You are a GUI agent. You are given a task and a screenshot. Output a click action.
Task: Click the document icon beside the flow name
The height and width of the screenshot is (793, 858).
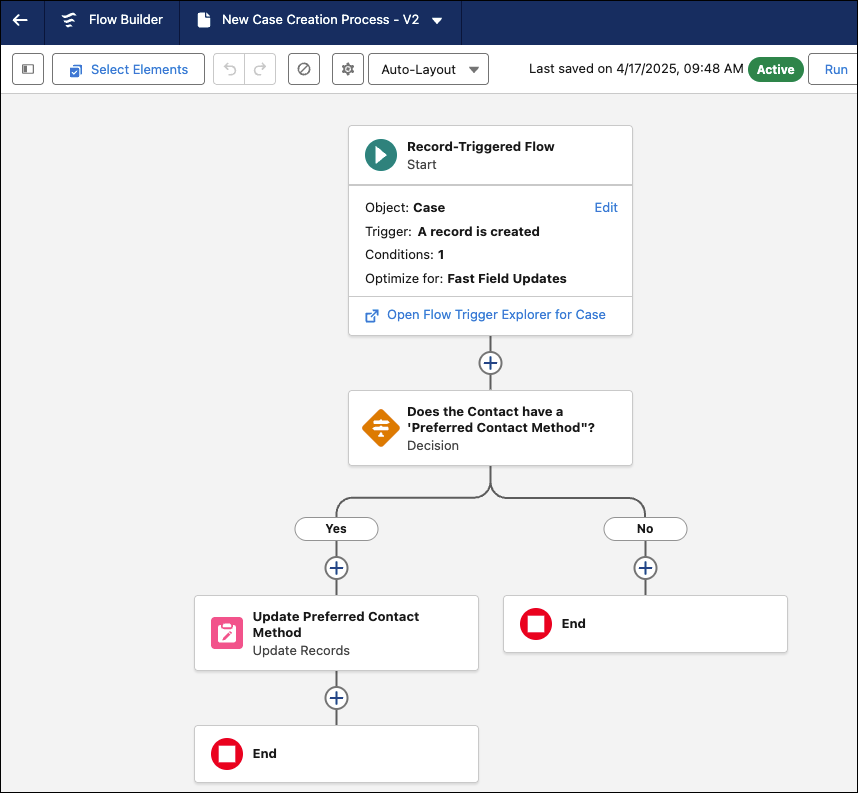tap(204, 20)
